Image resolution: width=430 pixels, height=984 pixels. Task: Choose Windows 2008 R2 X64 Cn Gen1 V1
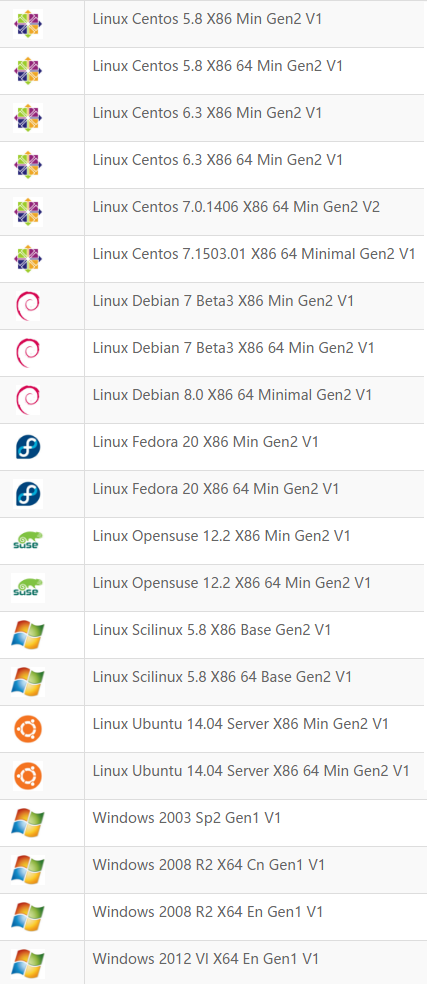click(x=208, y=865)
